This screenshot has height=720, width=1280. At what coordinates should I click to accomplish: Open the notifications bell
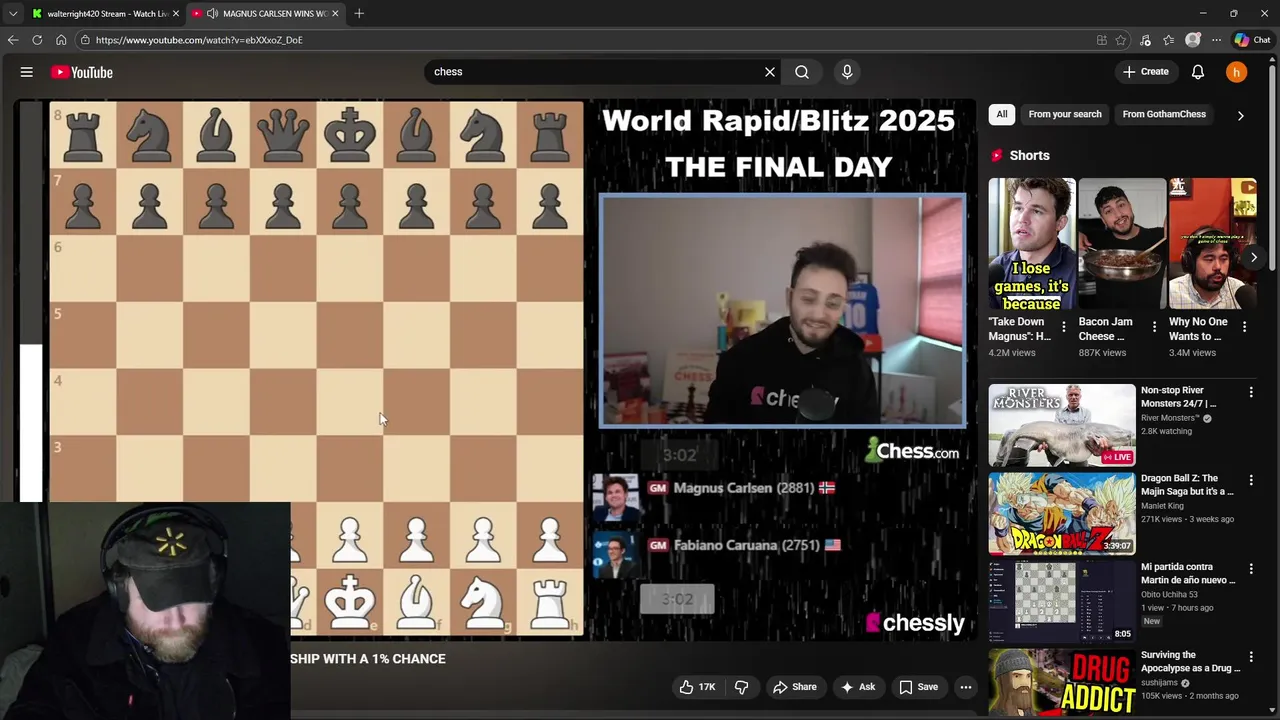click(1198, 72)
